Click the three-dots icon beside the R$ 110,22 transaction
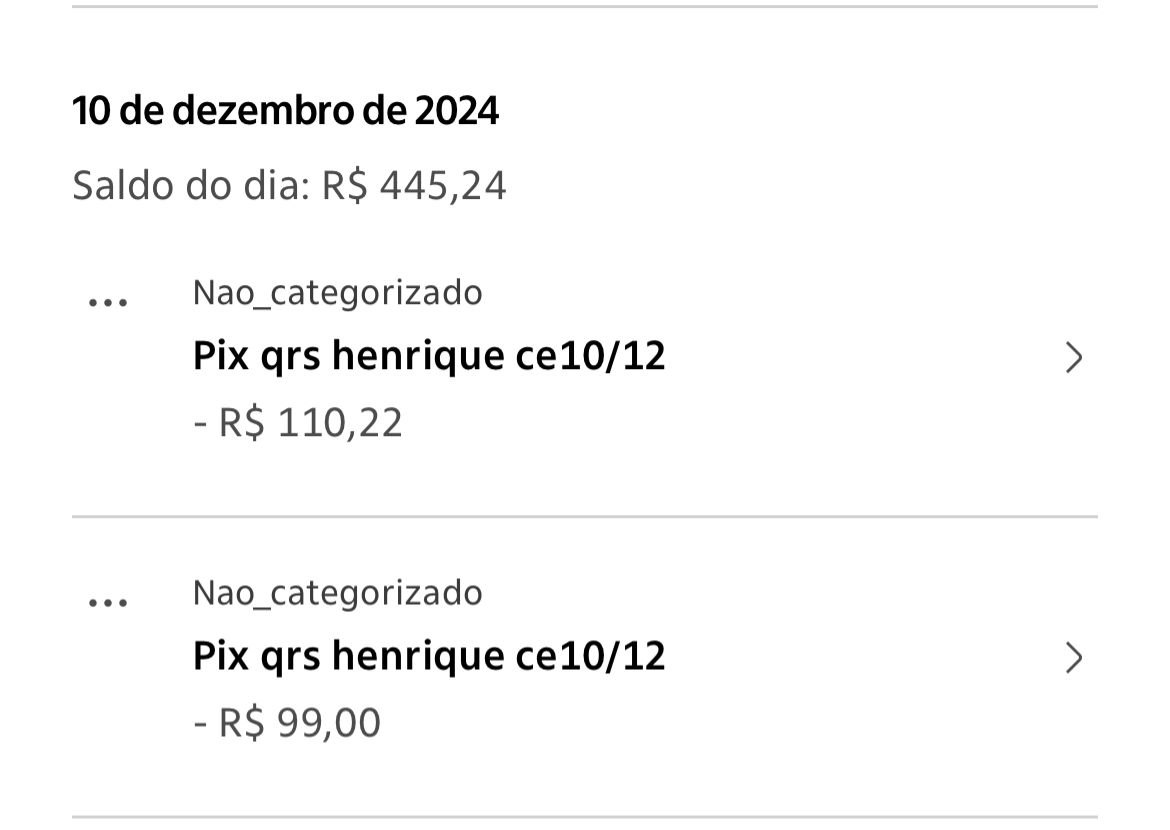This screenshot has height=830, width=1170. [x=108, y=303]
